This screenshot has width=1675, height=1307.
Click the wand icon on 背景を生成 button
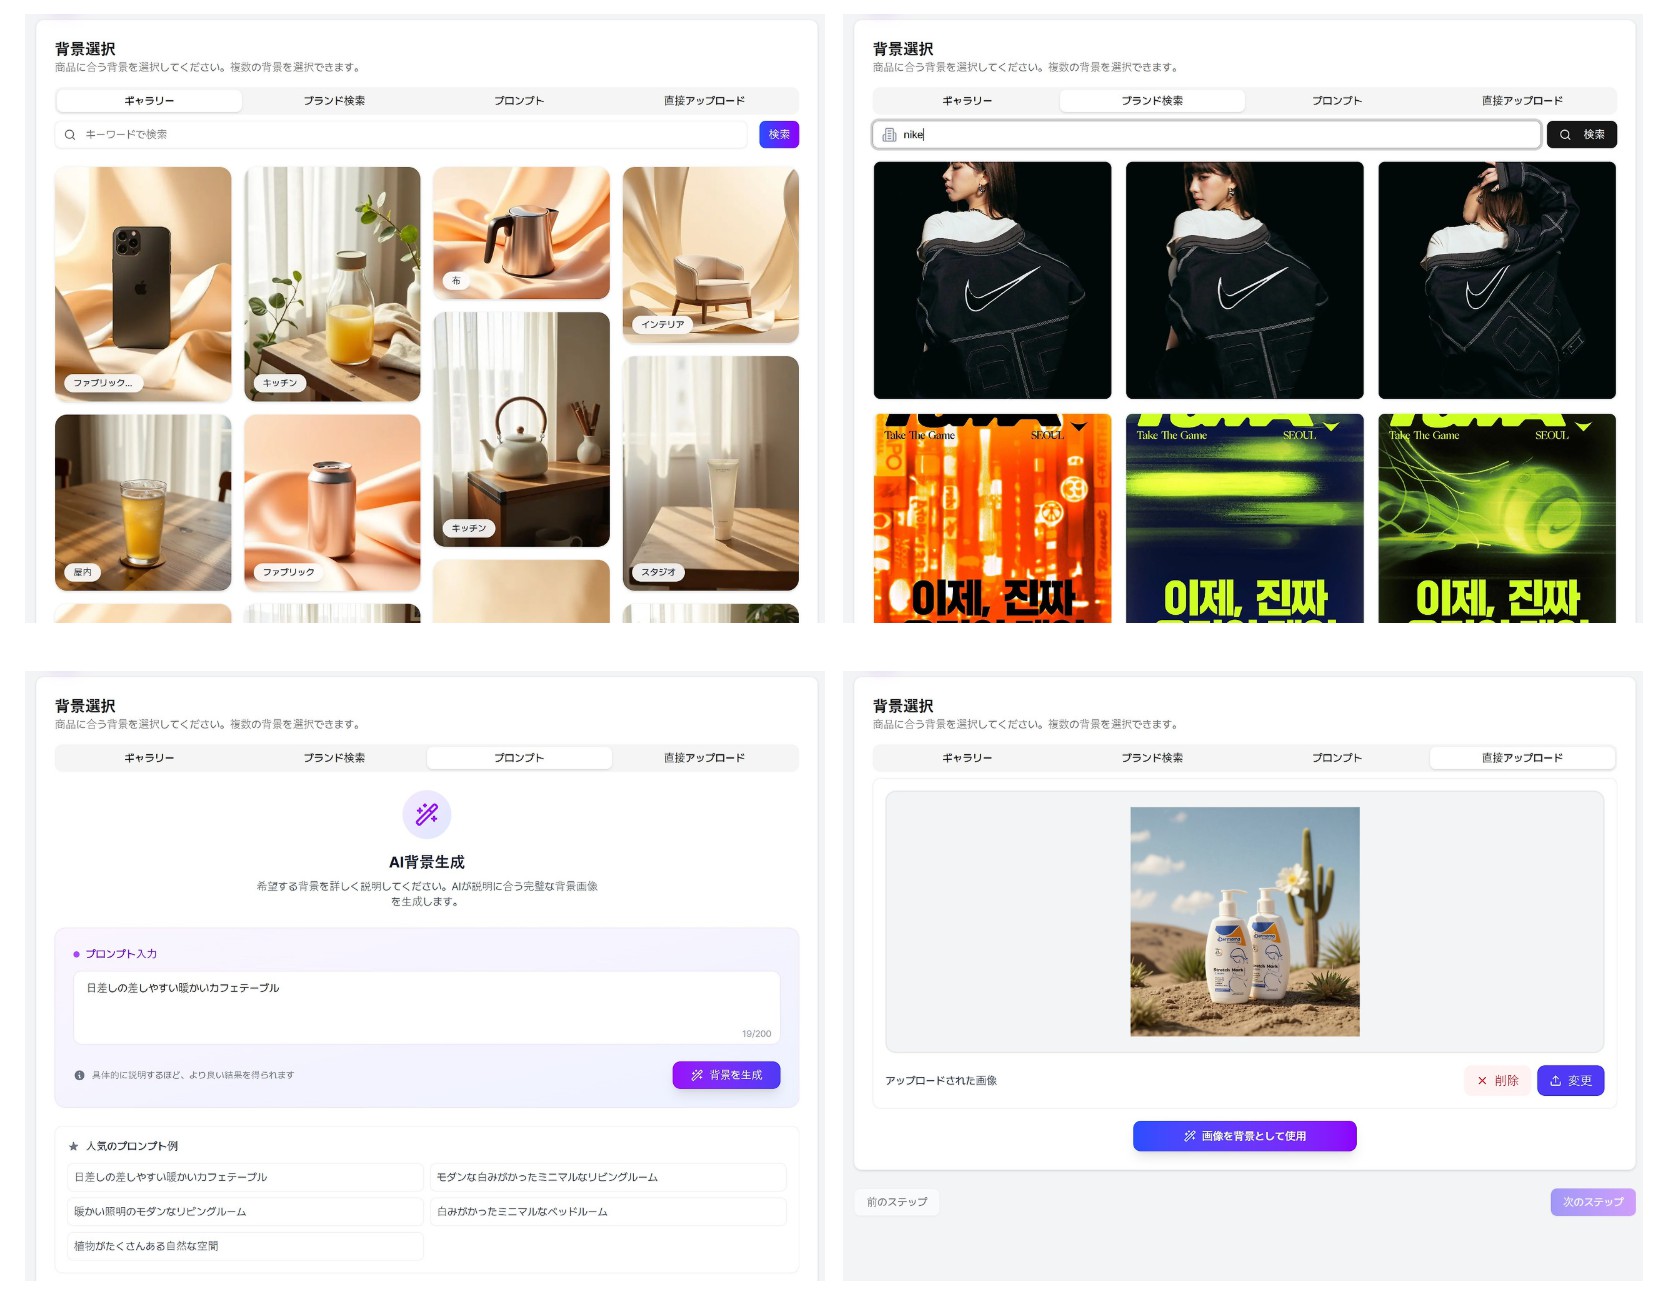point(697,1075)
